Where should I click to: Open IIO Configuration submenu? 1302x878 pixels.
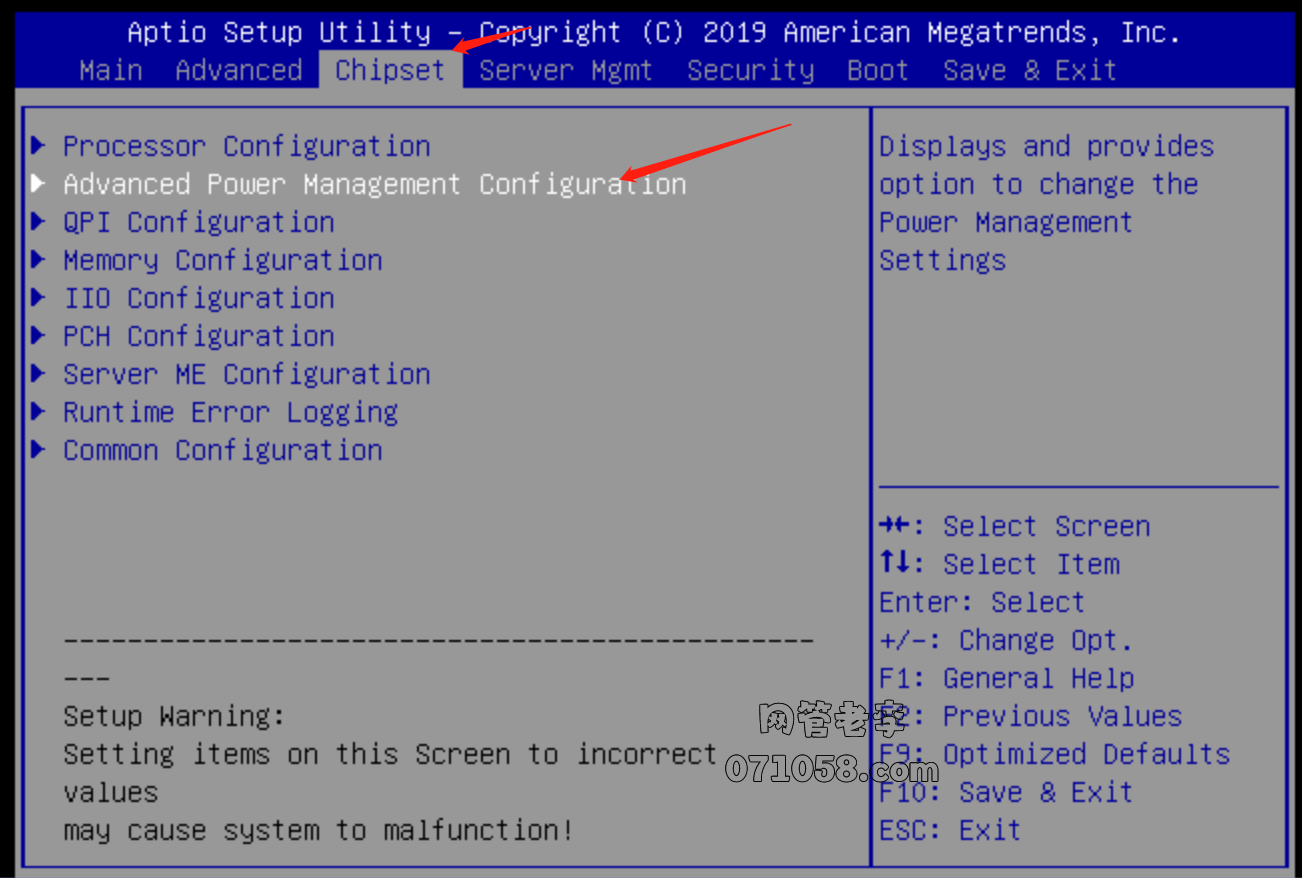point(198,299)
